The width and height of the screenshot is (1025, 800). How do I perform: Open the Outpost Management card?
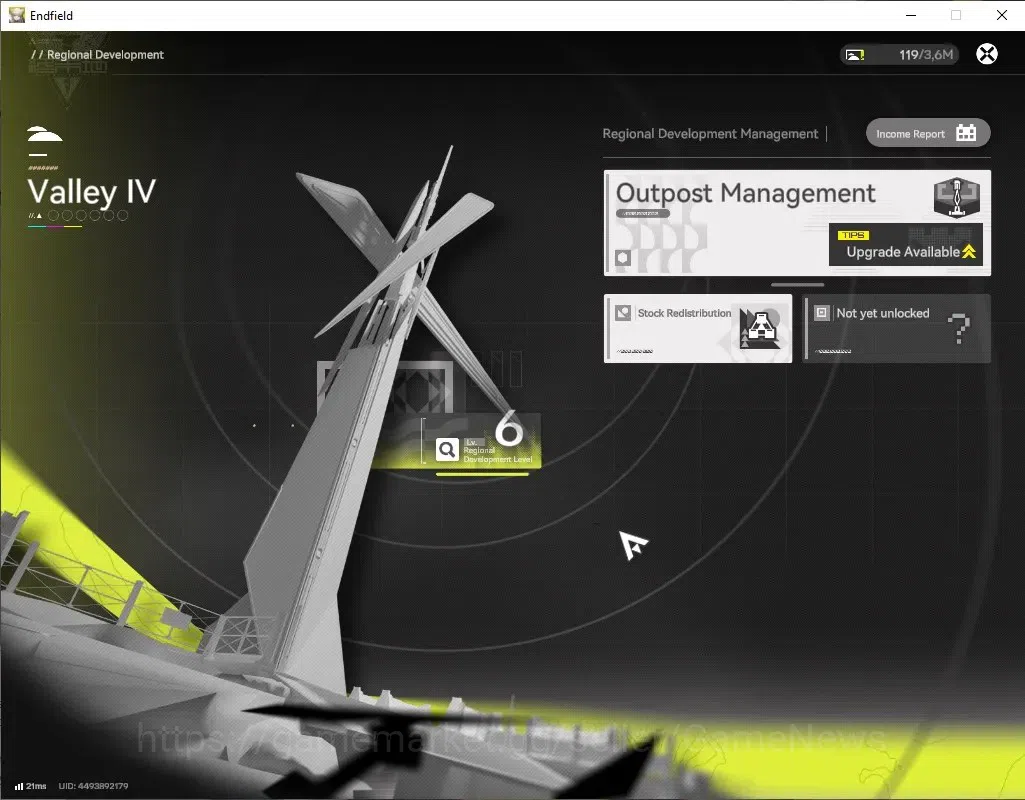[x=797, y=223]
